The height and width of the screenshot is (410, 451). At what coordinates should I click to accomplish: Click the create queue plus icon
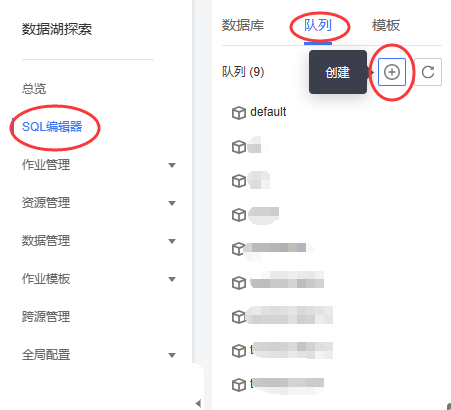[392, 72]
